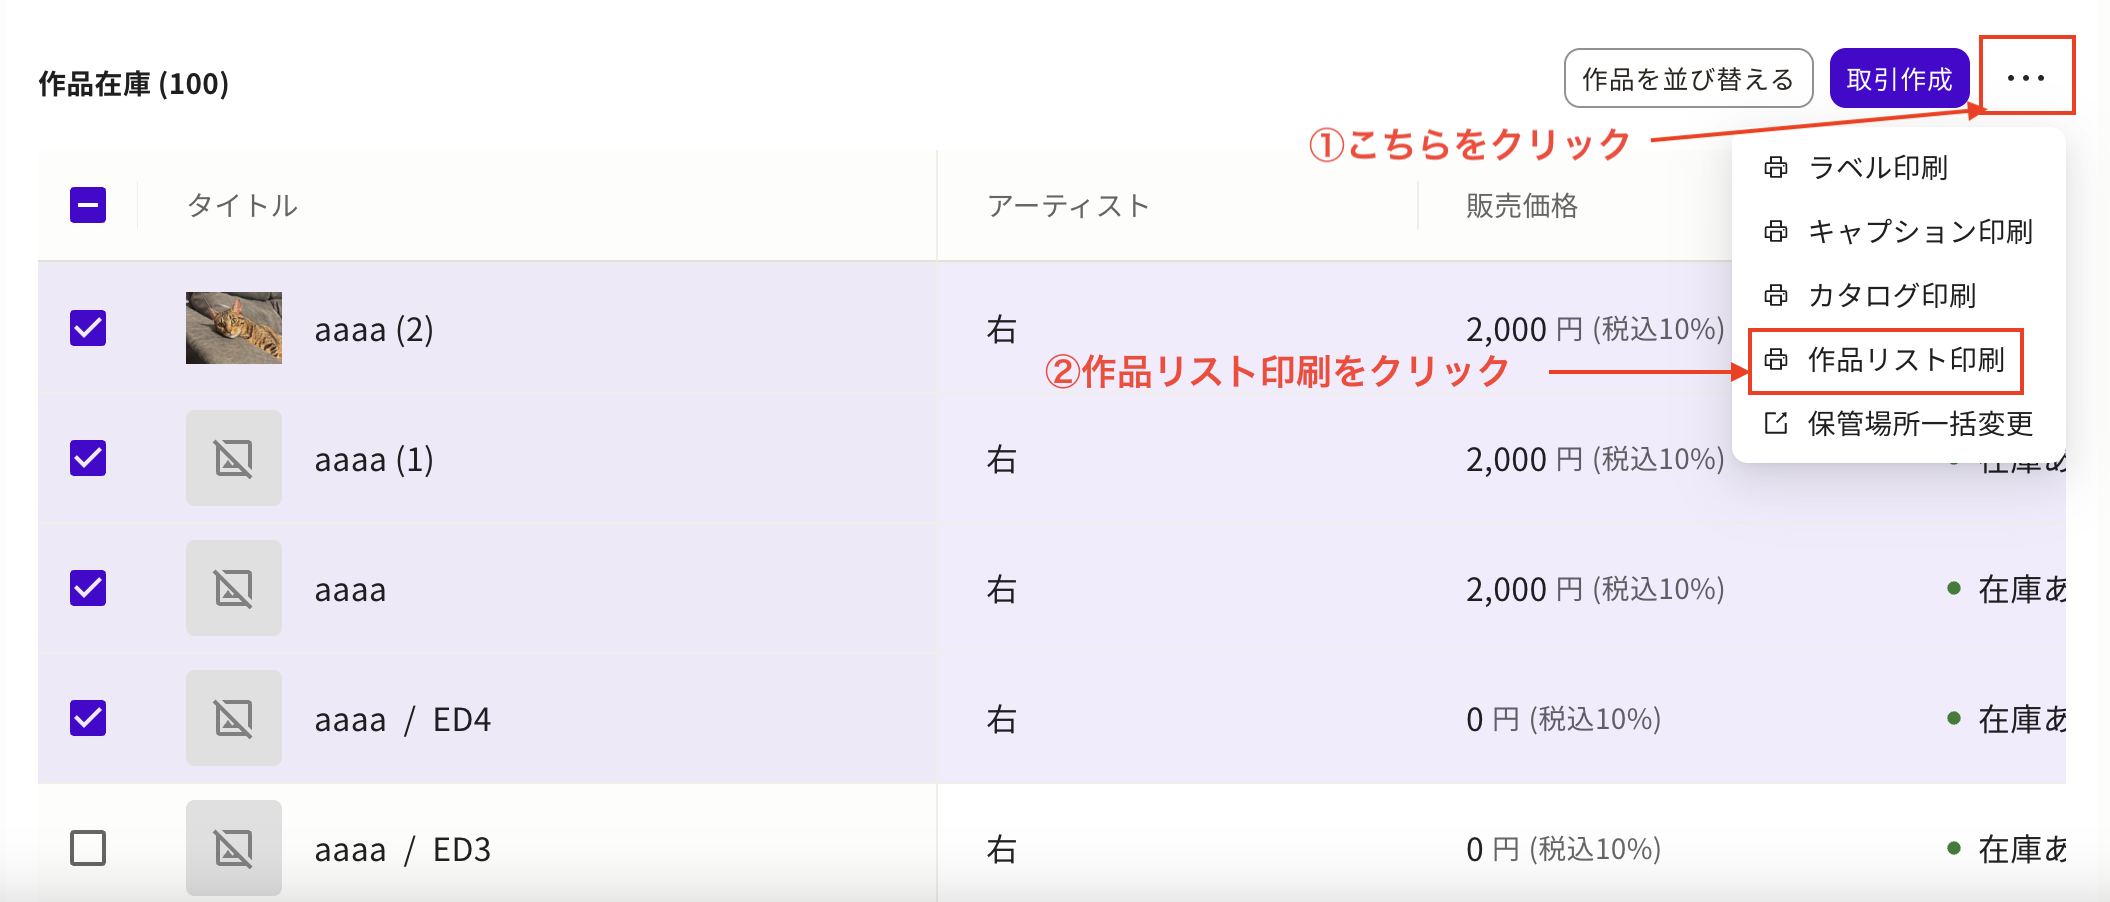Click the printer icon beside ラベル印刷
2110x902 pixels.
tap(1775, 167)
